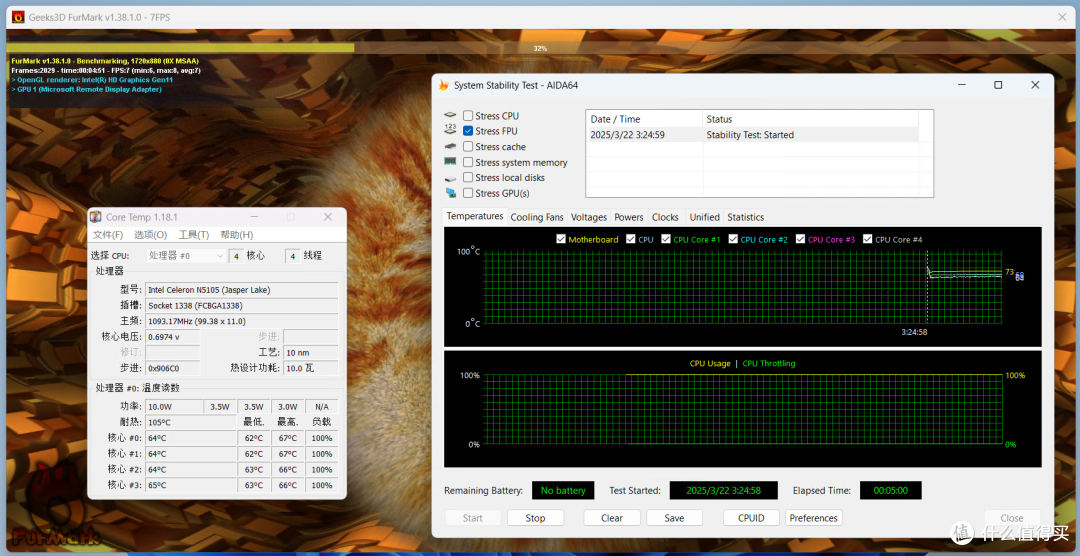This screenshot has height=556, width=1080.
Task: Click the Socket 1338 (FCBGA1338) field
Action: click(x=242, y=305)
